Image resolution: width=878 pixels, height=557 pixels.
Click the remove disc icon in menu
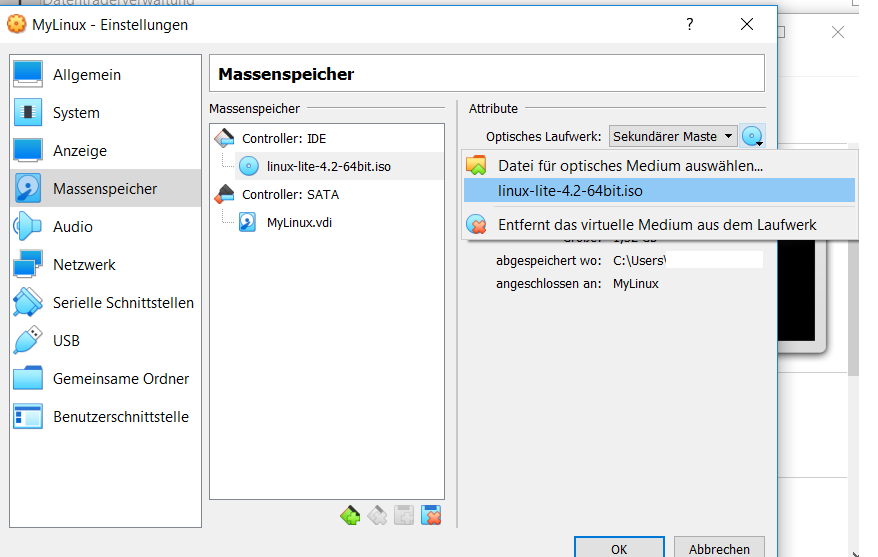(x=477, y=224)
